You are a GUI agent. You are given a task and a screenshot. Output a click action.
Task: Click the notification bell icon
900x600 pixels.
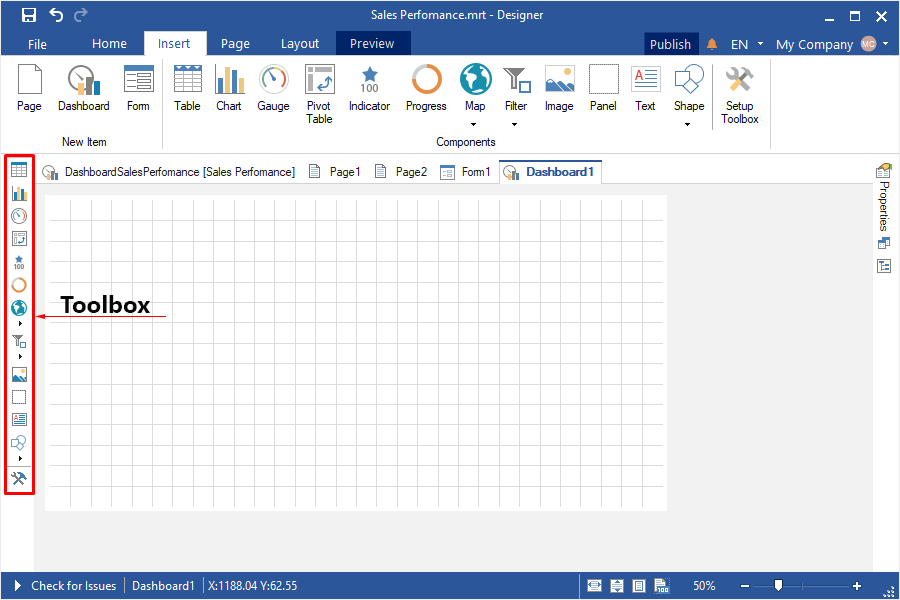(x=712, y=44)
